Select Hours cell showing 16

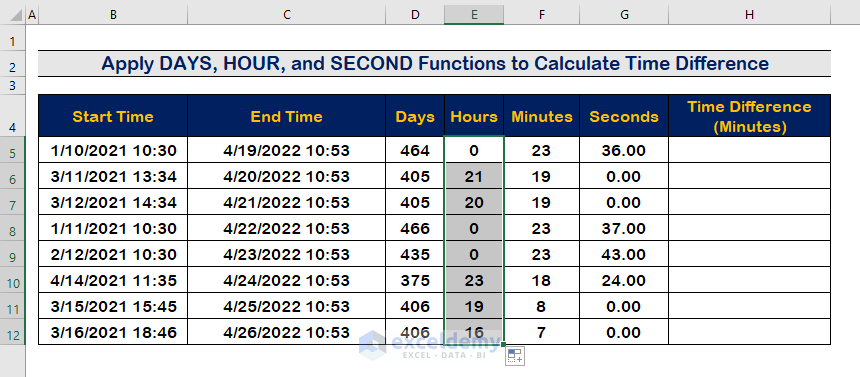(x=474, y=332)
